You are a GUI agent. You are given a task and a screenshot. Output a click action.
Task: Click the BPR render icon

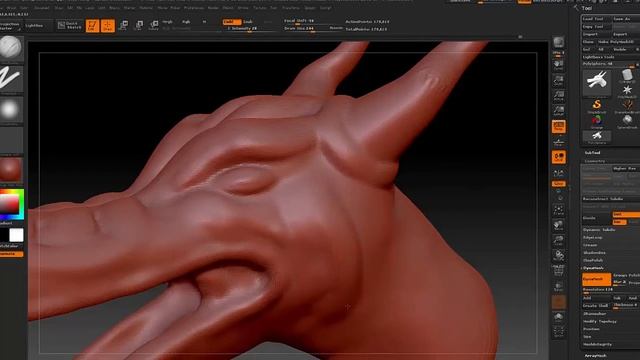558,42
